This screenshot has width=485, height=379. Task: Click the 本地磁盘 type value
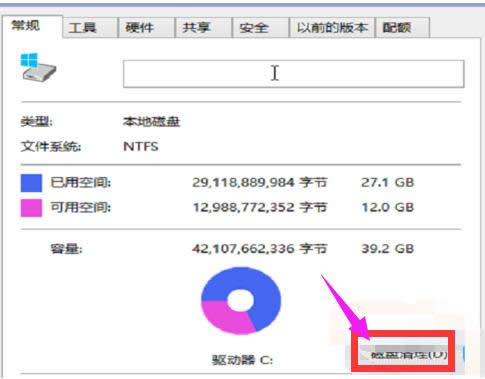(151, 122)
